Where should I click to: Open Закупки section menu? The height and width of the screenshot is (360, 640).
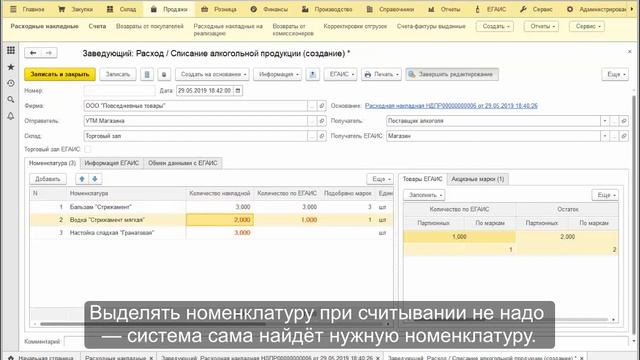[x=76, y=9]
